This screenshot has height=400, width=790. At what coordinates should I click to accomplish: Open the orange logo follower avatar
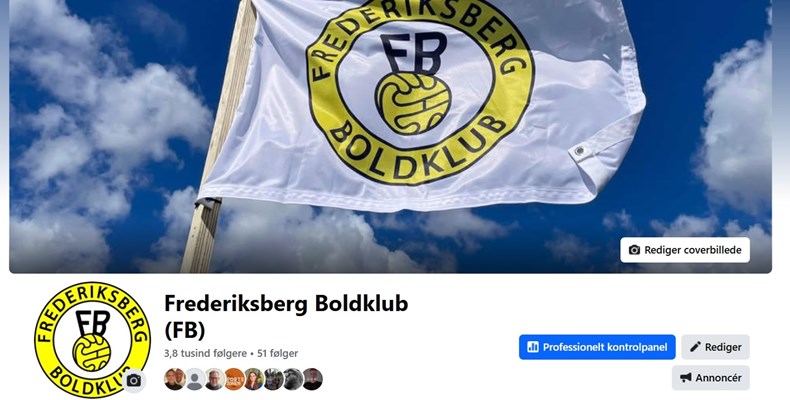click(x=234, y=379)
